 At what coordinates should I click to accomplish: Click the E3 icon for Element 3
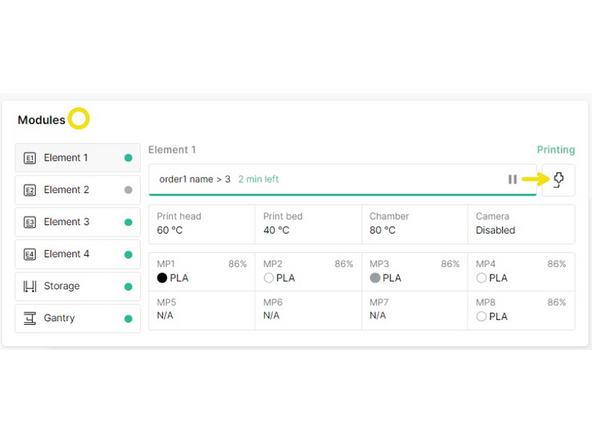(30, 222)
